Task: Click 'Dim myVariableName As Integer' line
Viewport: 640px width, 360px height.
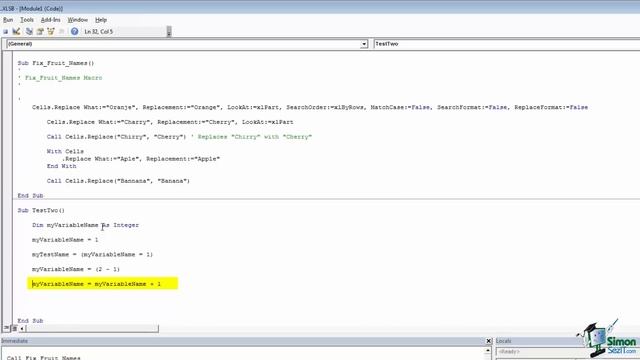Action: pos(86,225)
